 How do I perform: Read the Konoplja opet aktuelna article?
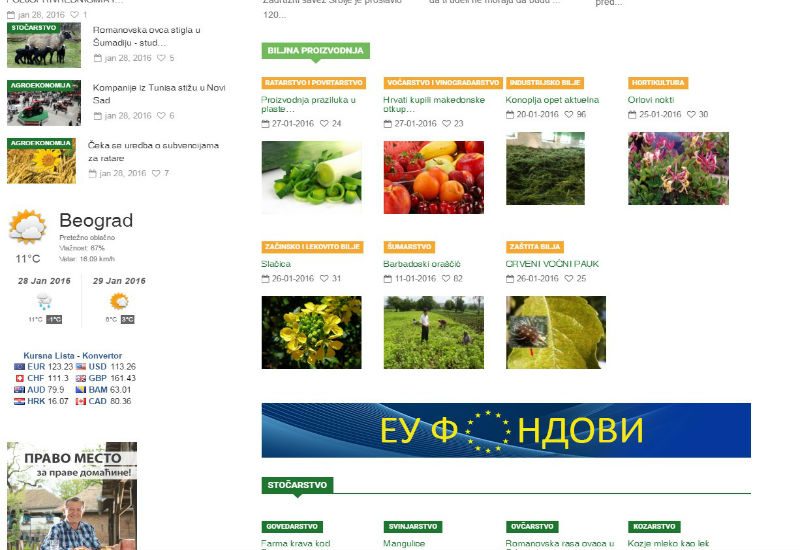[552, 100]
